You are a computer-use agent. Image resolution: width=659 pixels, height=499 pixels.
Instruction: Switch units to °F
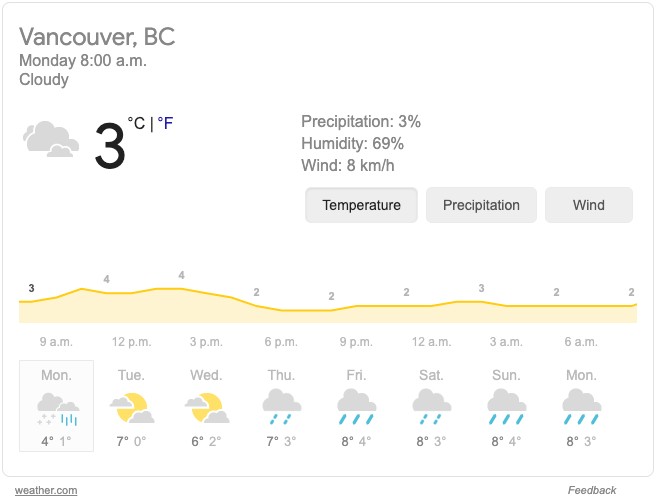(165, 123)
